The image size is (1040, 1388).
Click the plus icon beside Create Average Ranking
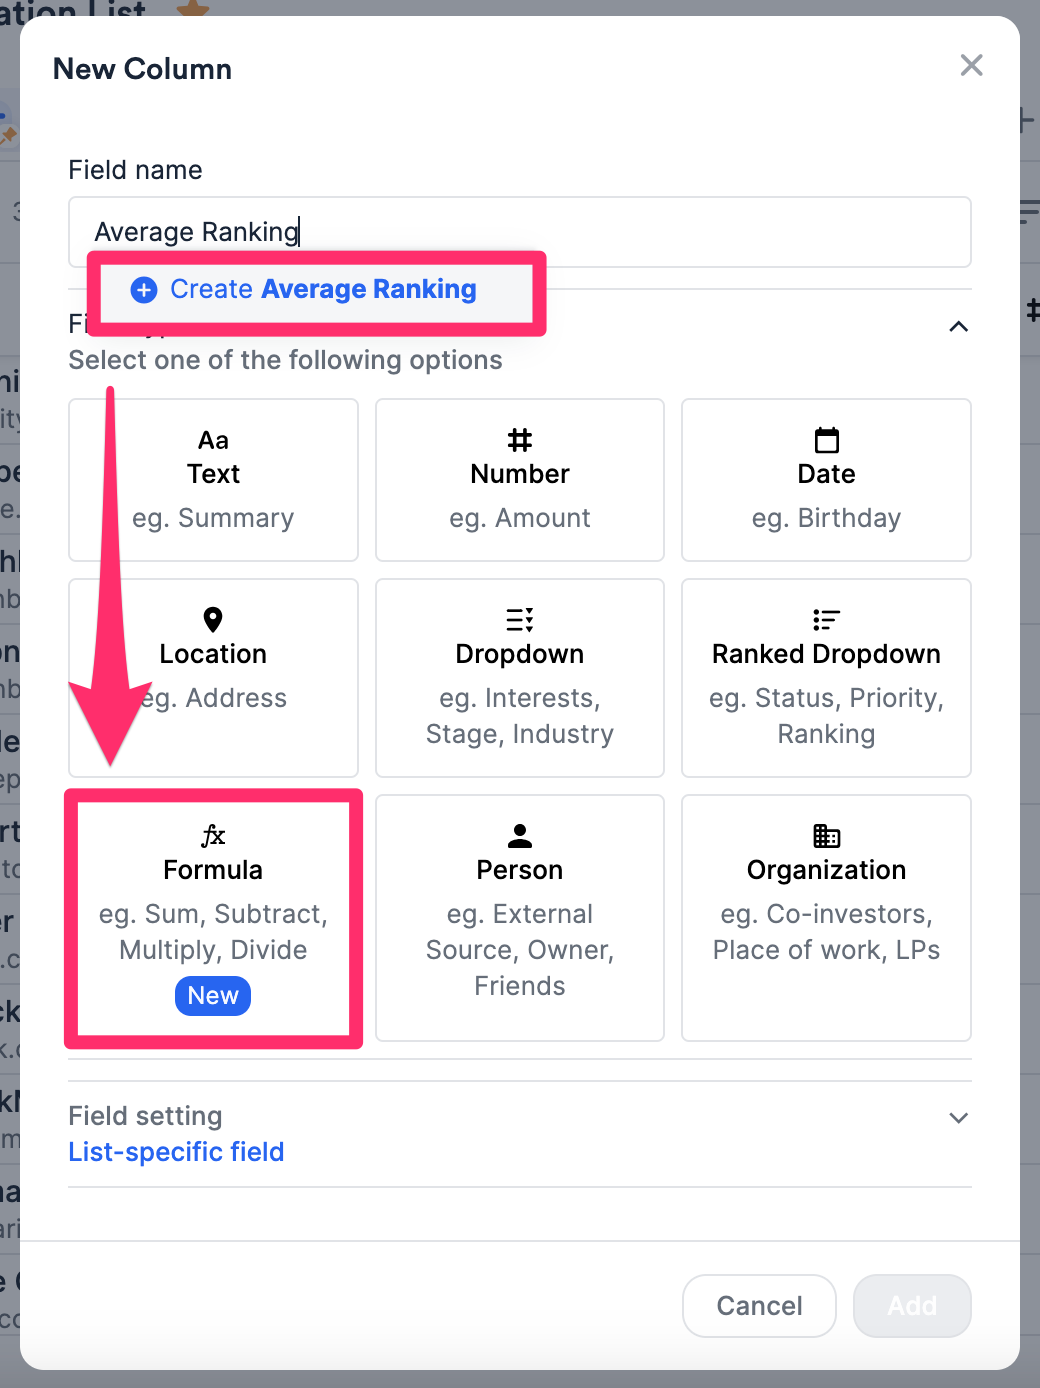(x=144, y=289)
